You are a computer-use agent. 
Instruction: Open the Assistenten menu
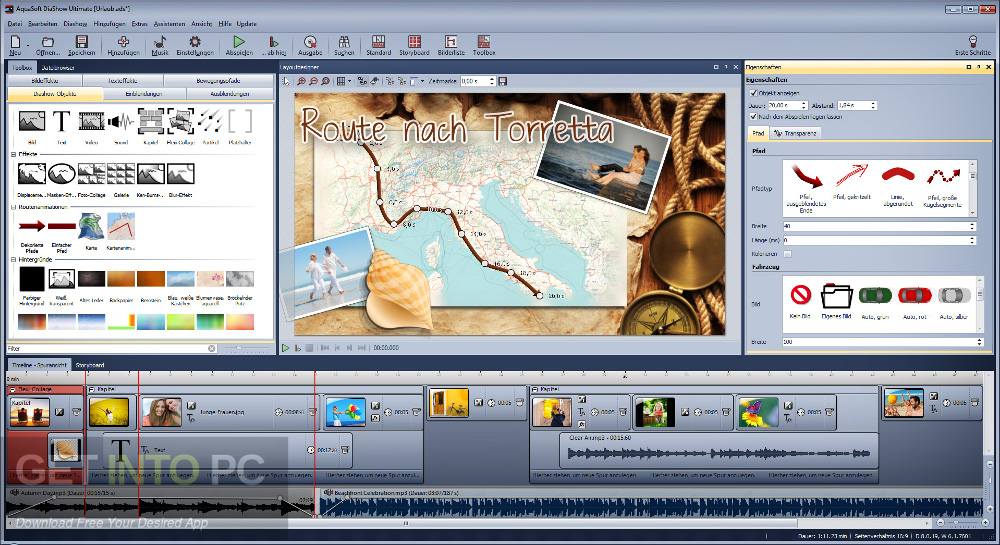[x=169, y=24]
